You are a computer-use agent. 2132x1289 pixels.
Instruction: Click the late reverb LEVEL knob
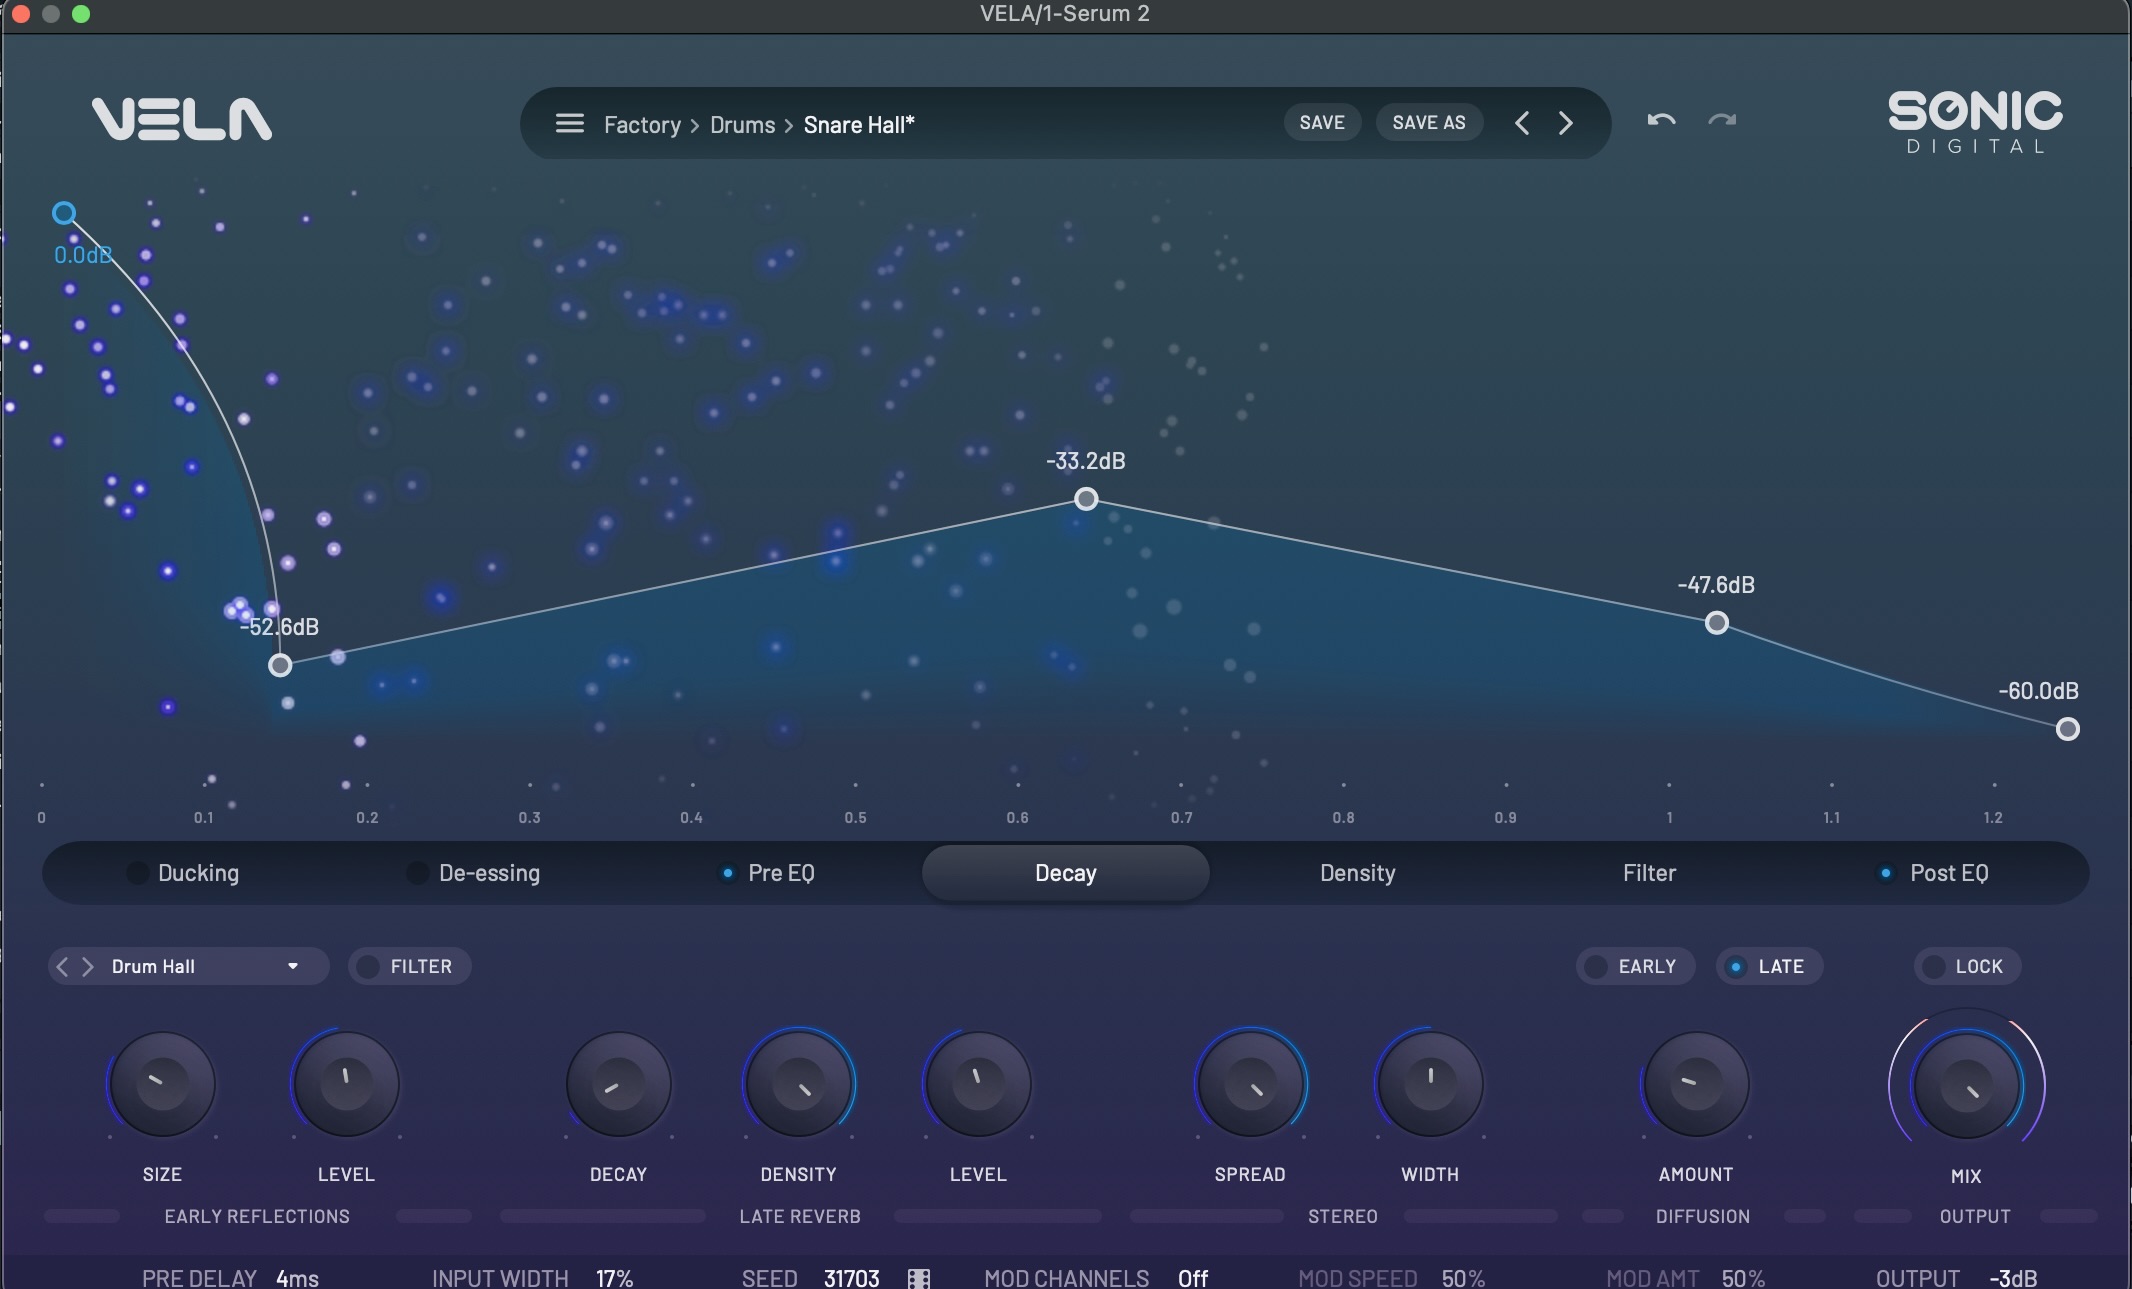click(978, 1084)
